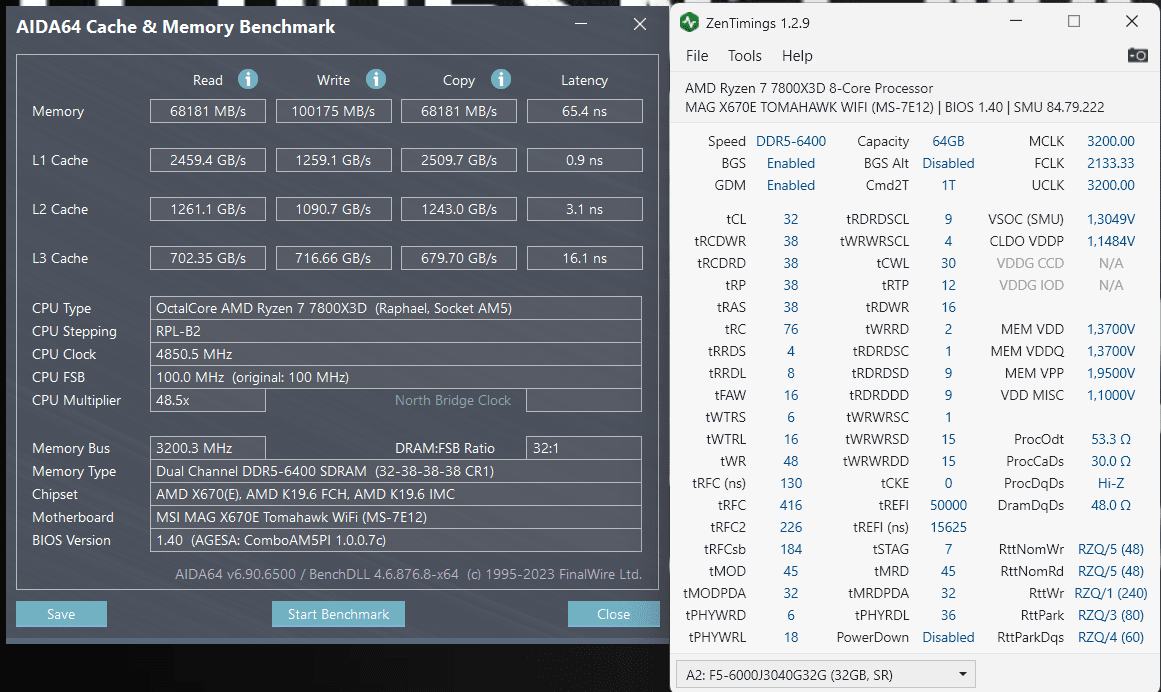
Task: Click the ZenTimings app logo icon
Action: point(689,23)
